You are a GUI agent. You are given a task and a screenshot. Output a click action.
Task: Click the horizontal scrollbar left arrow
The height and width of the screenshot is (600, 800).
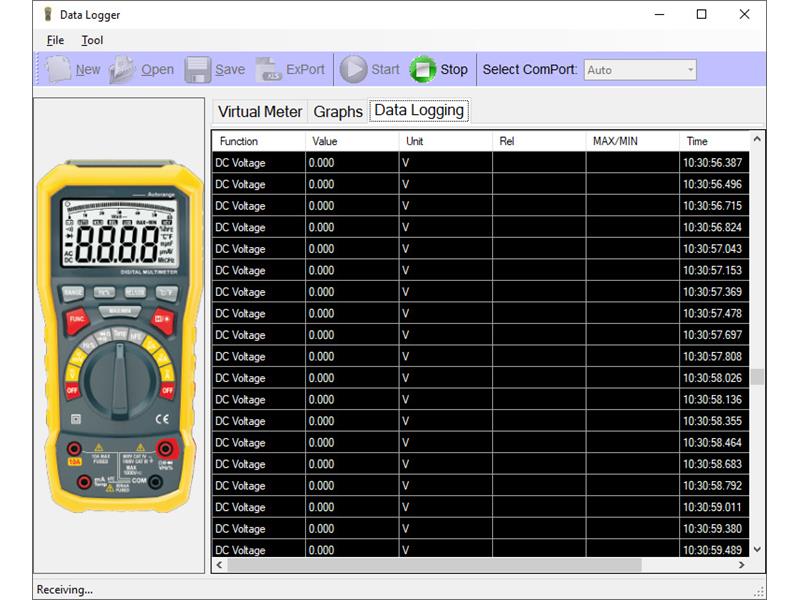pyautogui.click(x=219, y=565)
